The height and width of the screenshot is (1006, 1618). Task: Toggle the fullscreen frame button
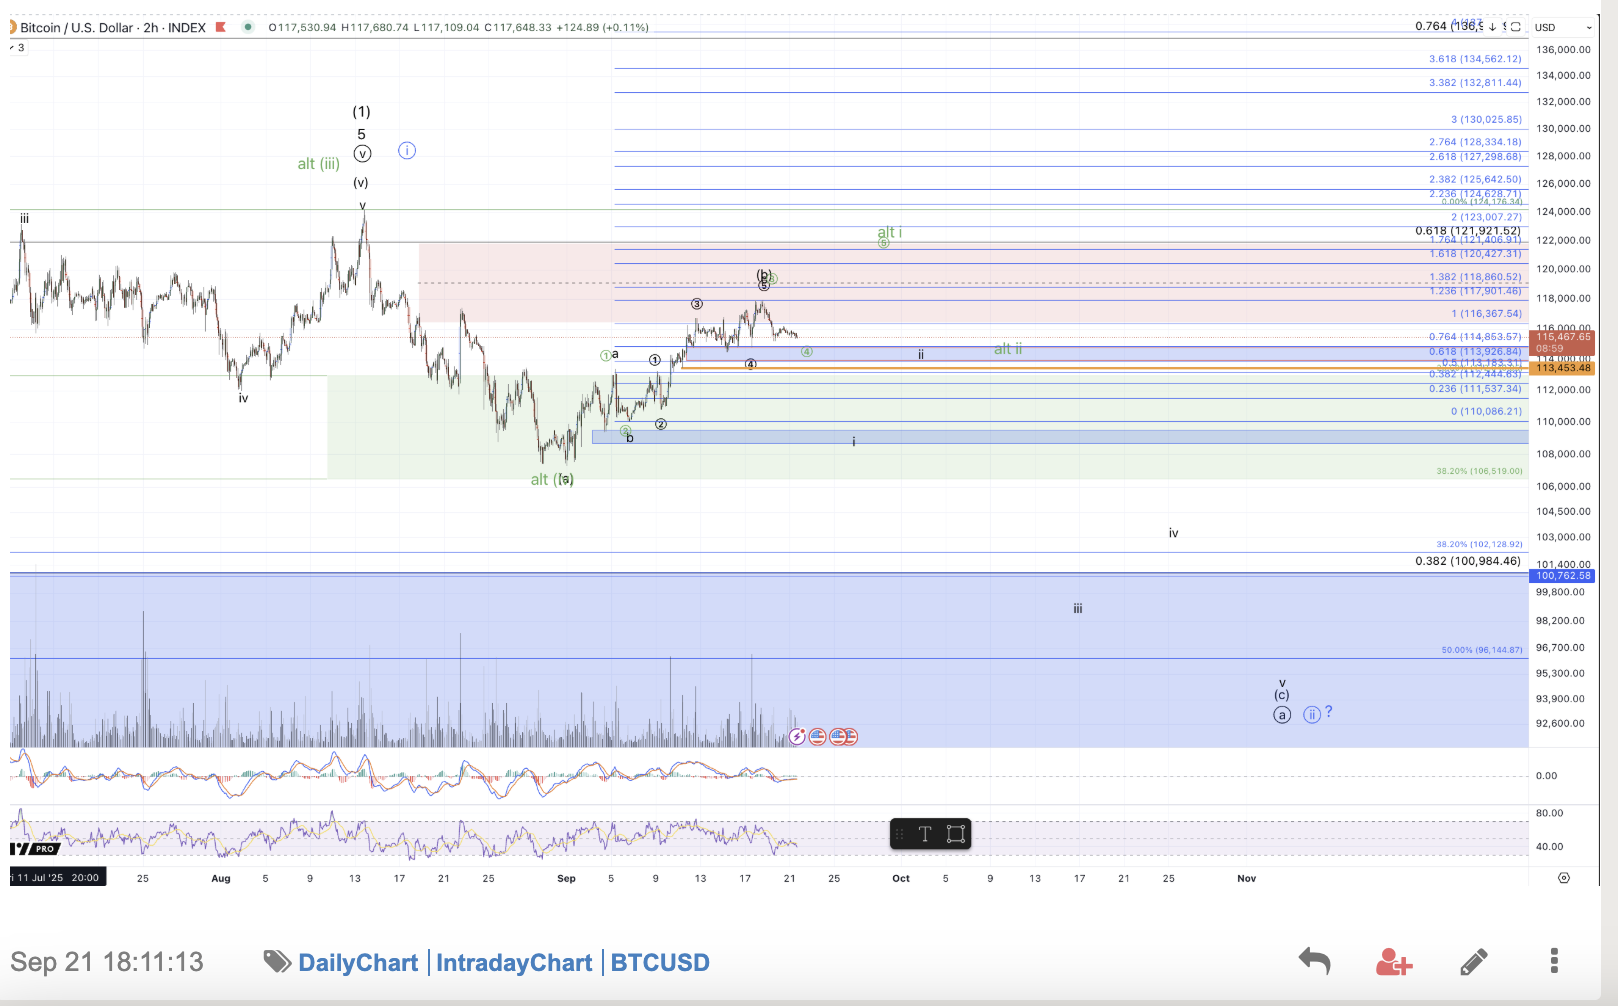(x=1516, y=27)
